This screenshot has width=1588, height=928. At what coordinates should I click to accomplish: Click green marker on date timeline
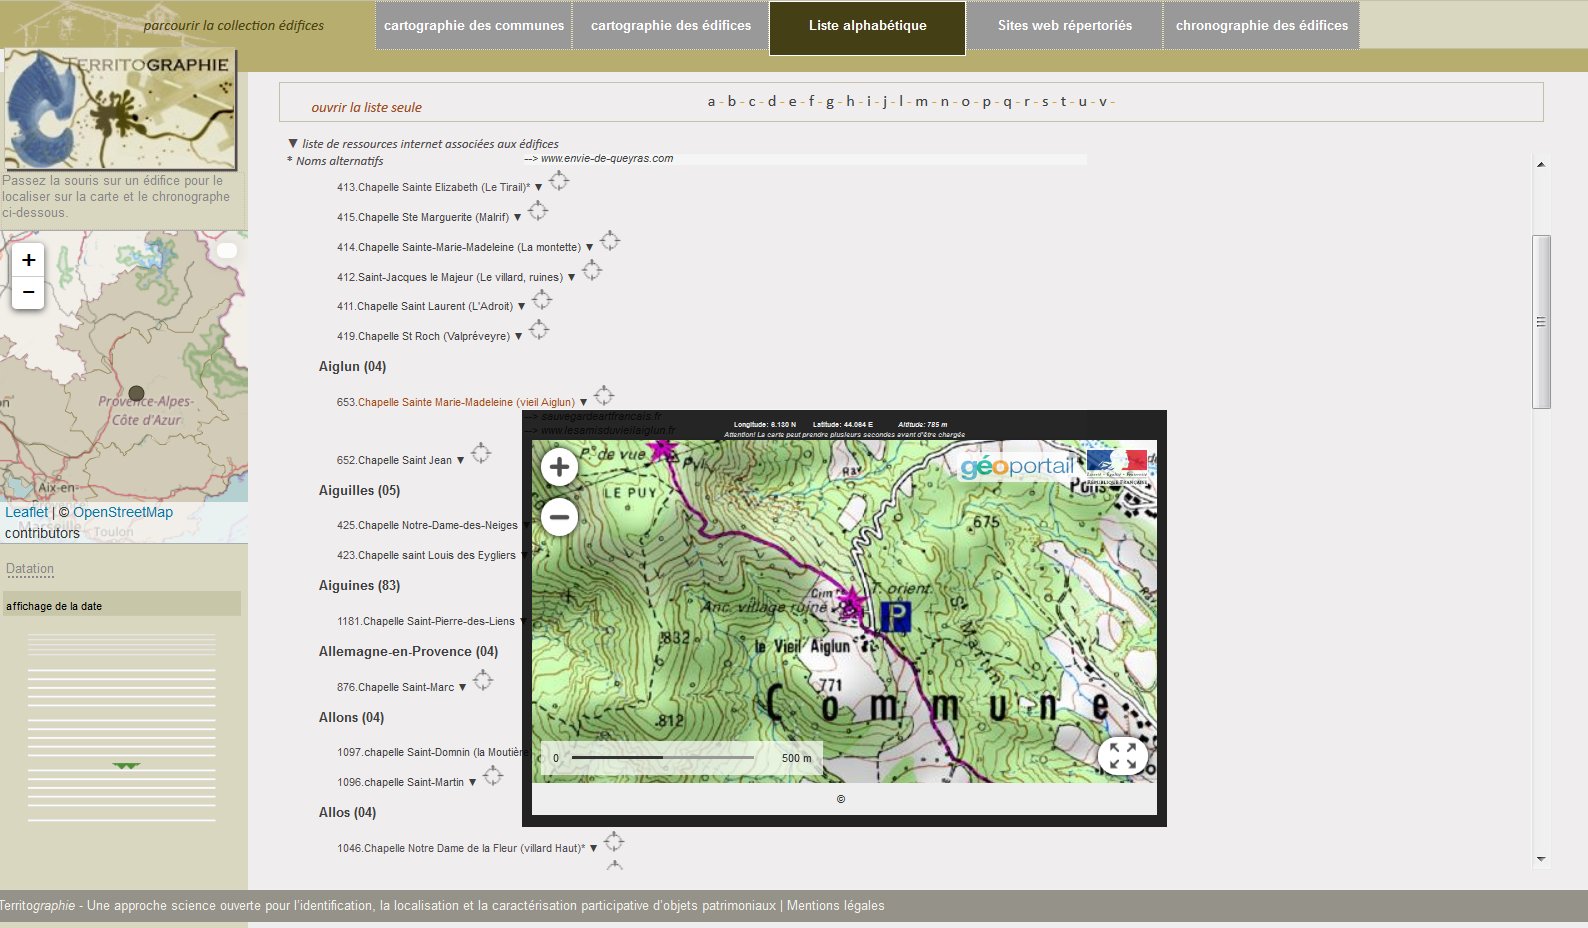(127, 765)
